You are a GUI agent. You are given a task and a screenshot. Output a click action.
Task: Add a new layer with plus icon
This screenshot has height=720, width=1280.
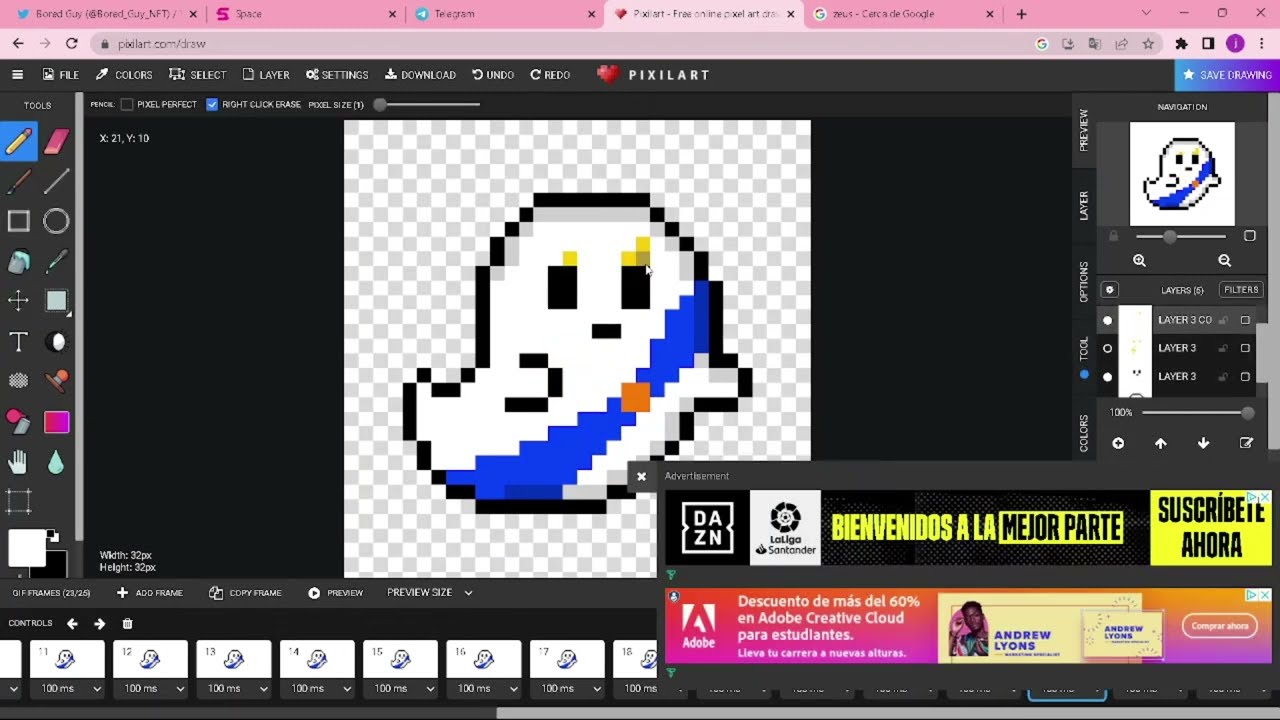[1118, 443]
